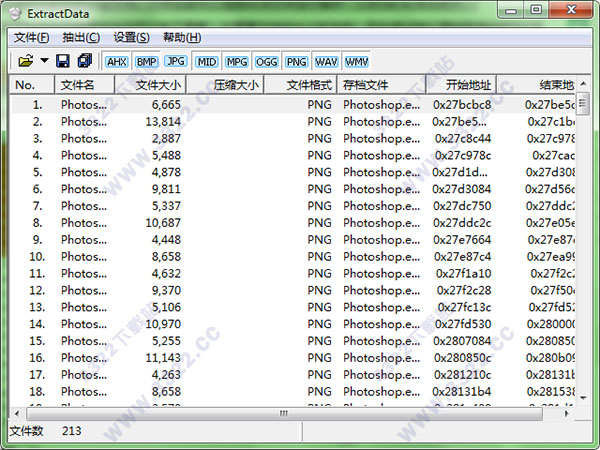Click the vertical scrollbar up arrow
The width and height of the screenshot is (600, 450).
tap(583, 83)
